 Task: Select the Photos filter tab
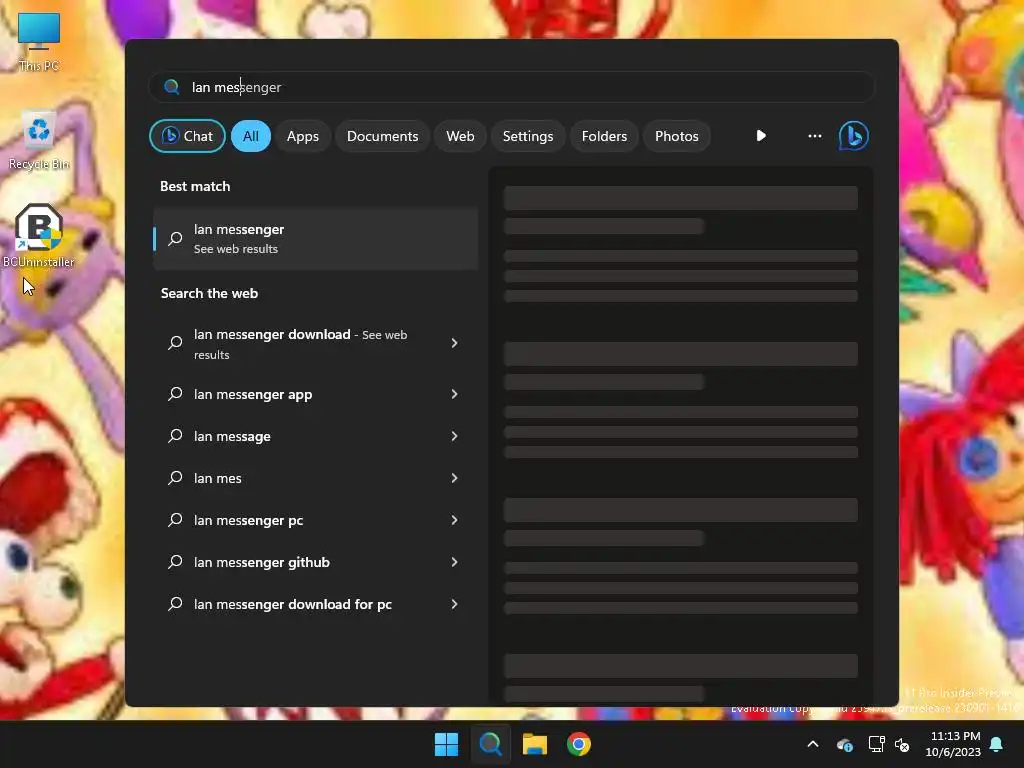677,136
